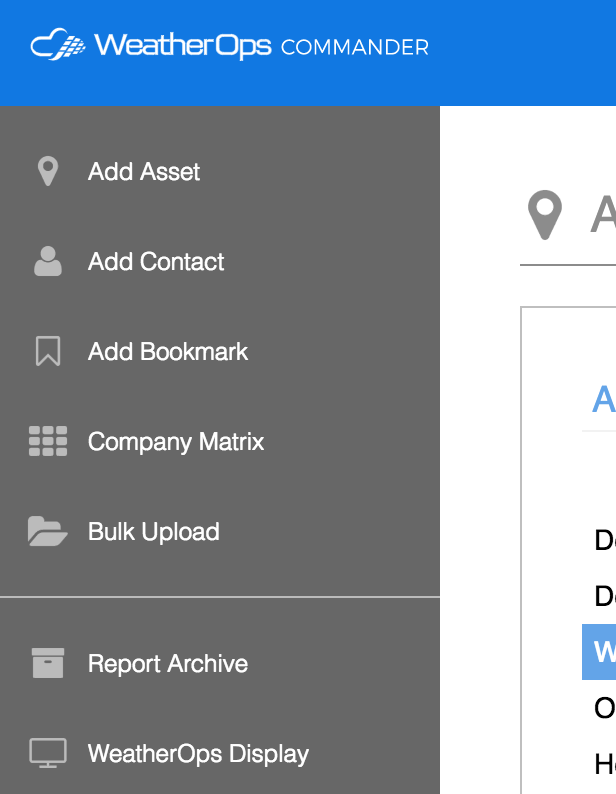Image resolution: width=616 pixels, height=794 pixels.
Task: Click the person icon beside Add Contact
Action: click(47, 262)
